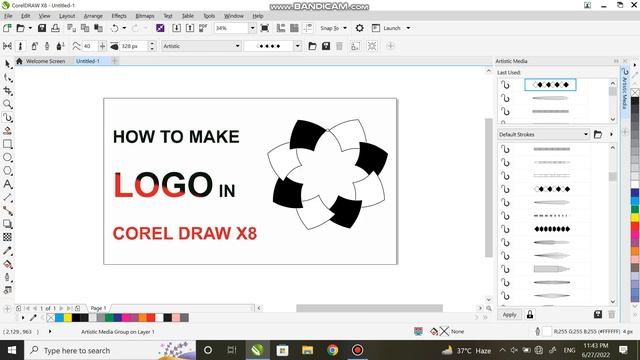Select the Pick tool in the toolbox
Viewport: 640px width, 360px height.
click(x=7, y=64)
